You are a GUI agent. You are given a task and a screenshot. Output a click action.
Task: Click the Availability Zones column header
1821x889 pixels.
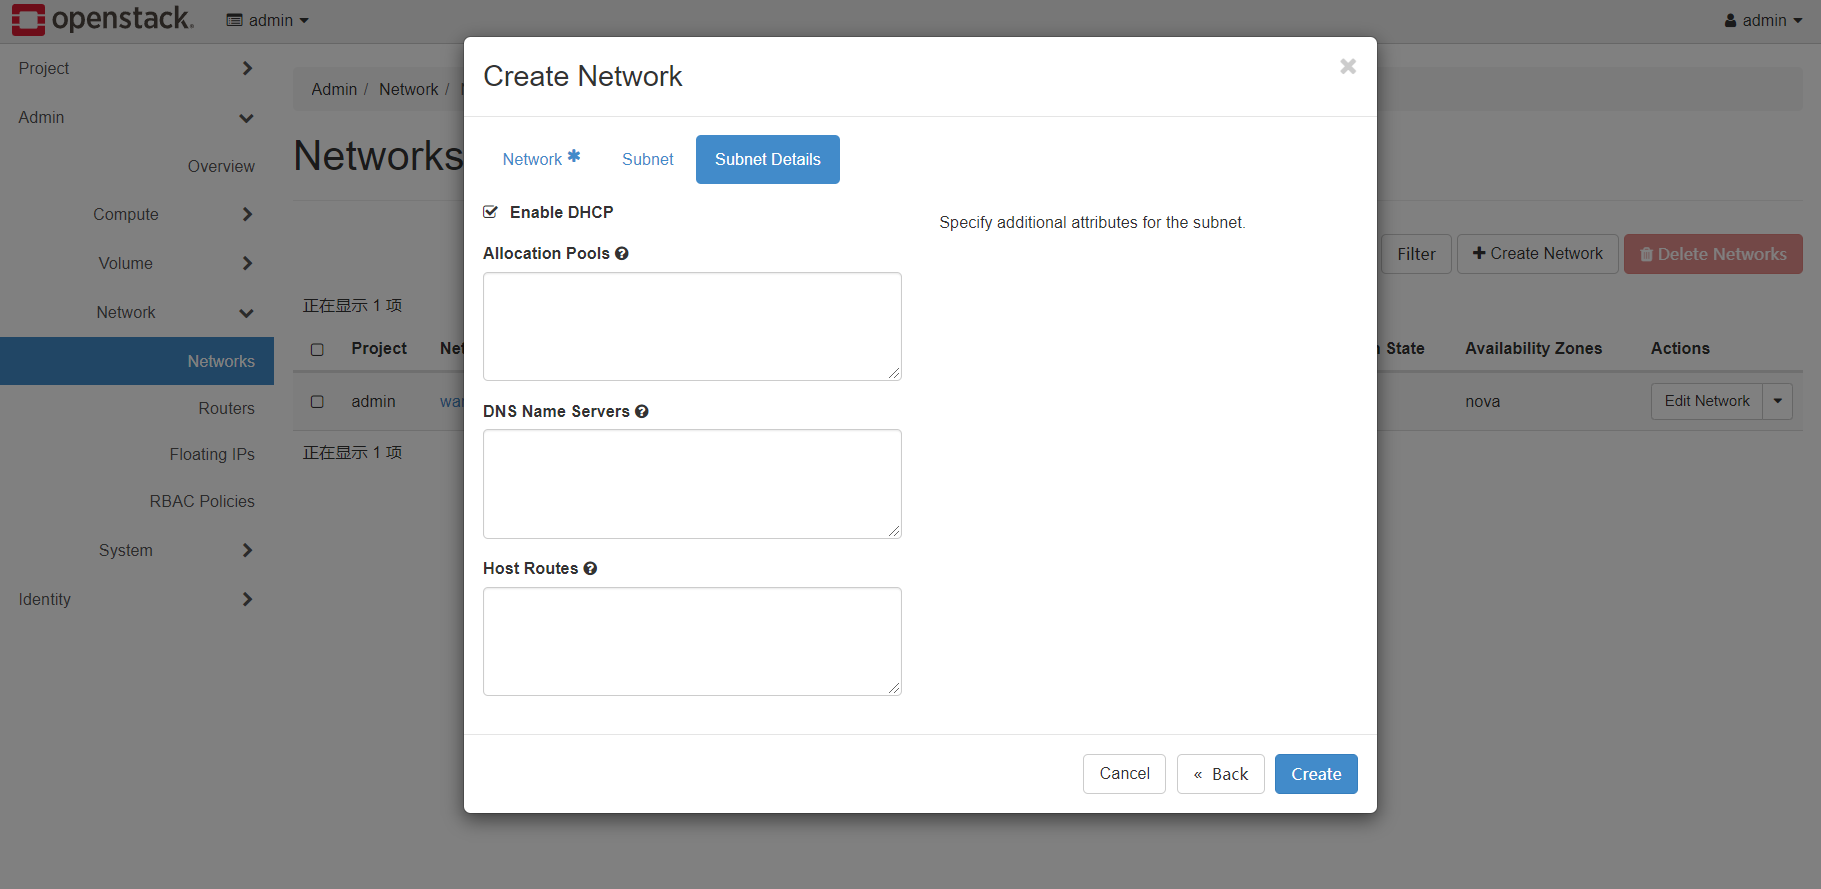(x=1533, y=348)
